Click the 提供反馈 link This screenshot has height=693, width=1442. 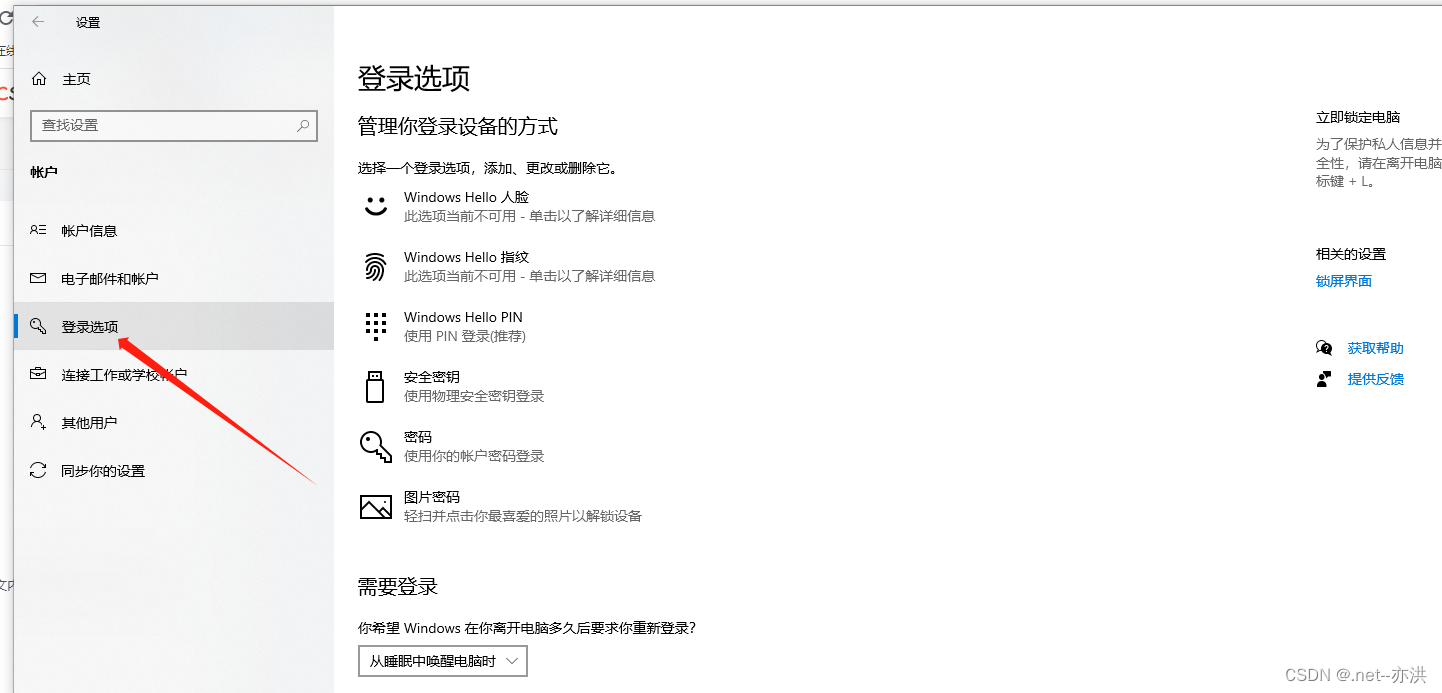pyautogui.click(x=1375, y=379)
